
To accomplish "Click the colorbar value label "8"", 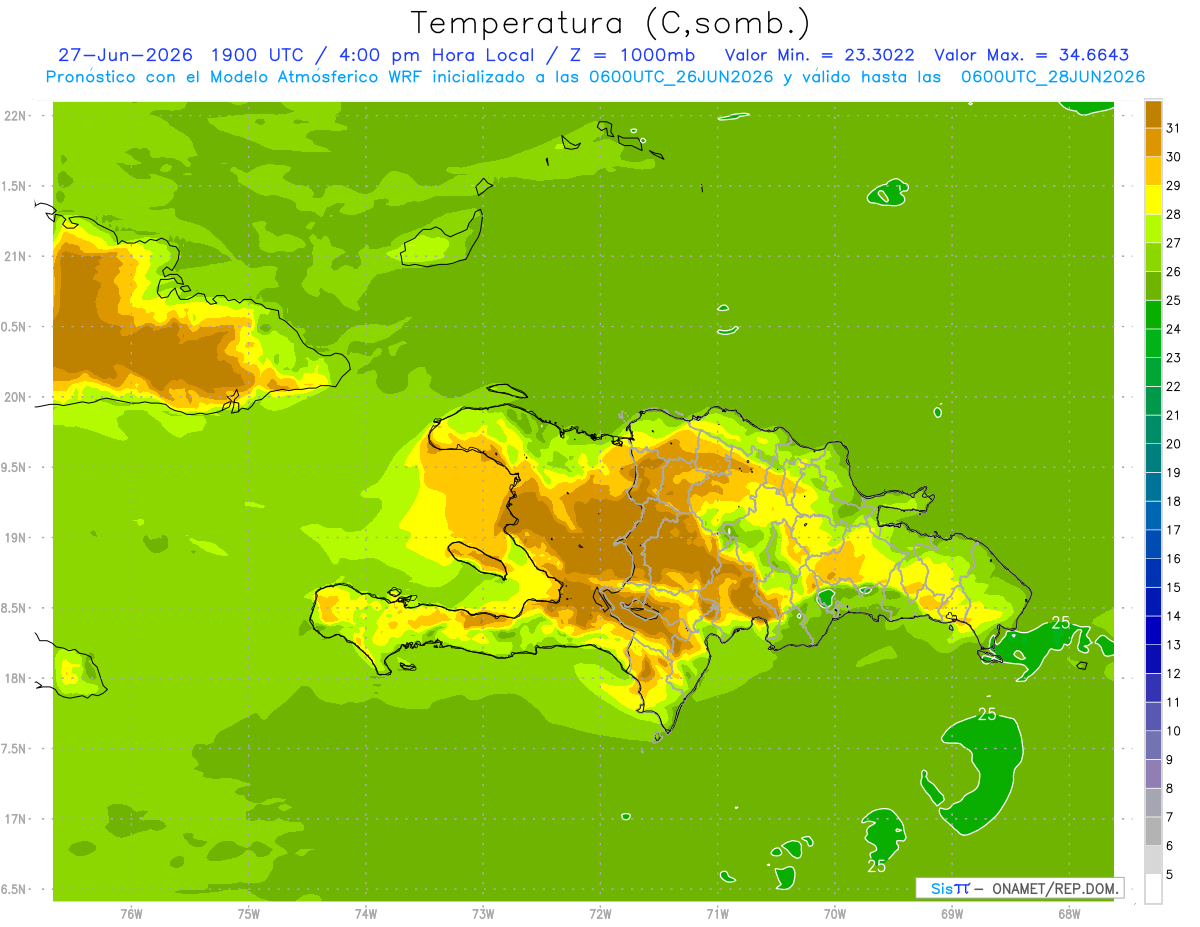I will click(x=1170, y=789).
